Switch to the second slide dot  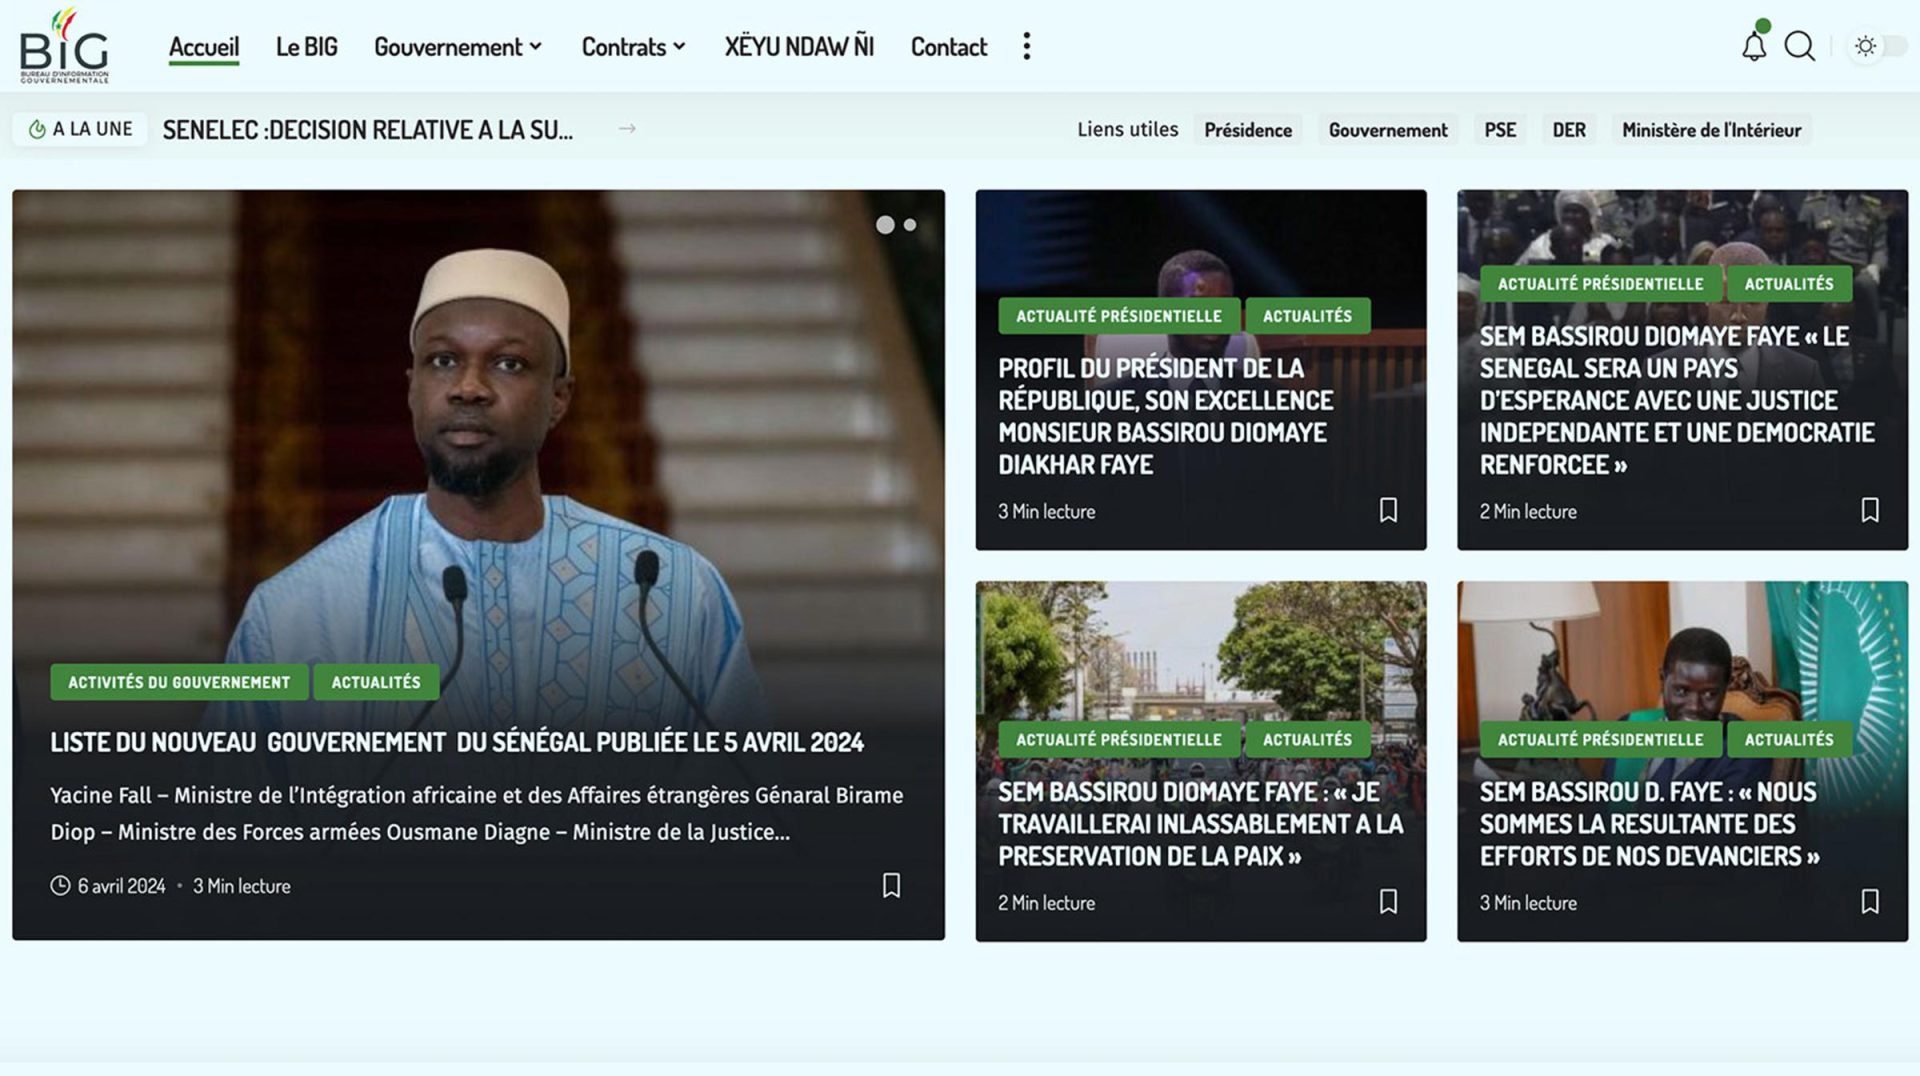pyautogui.click(x=910, y=225)
